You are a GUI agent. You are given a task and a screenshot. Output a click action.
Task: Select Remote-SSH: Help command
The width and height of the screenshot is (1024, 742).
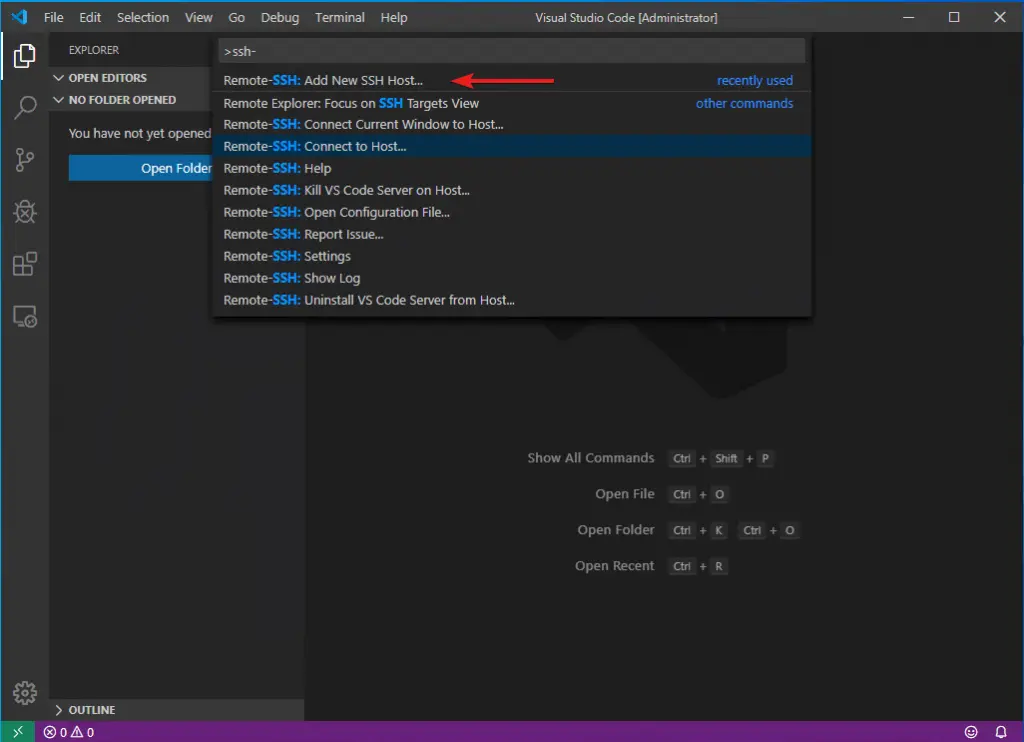(512, 169)
